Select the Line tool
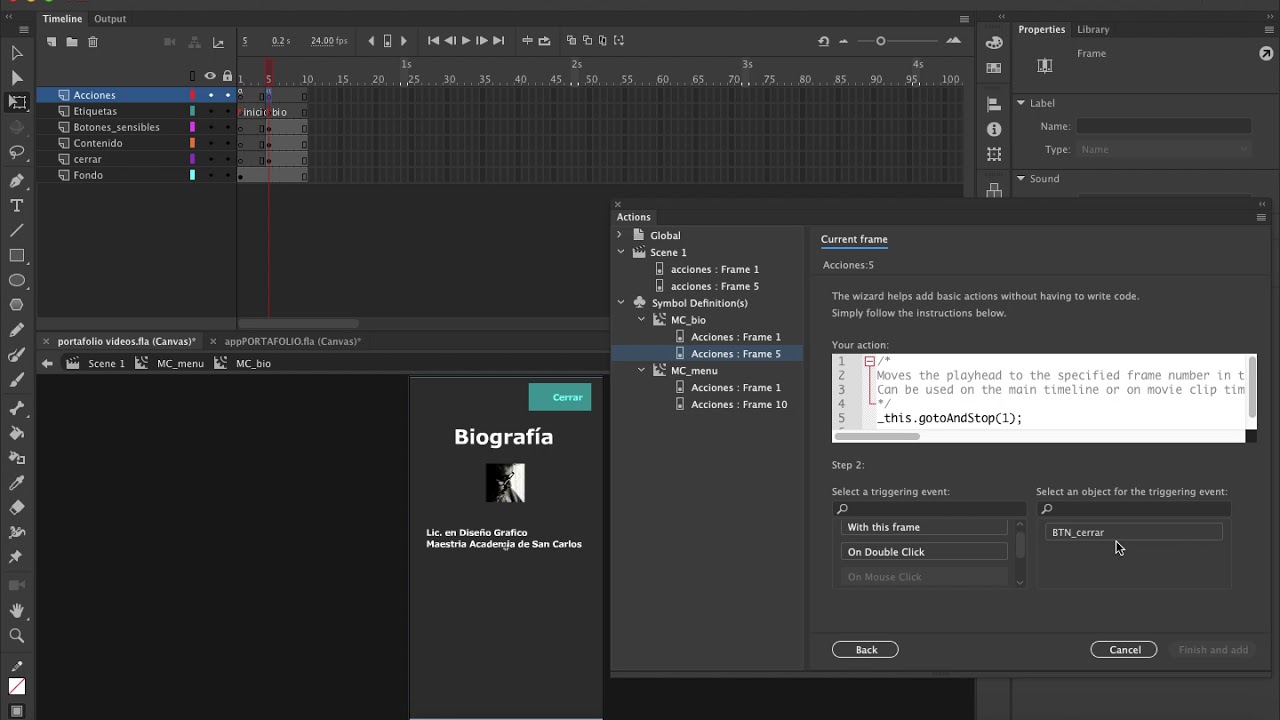The height and width of the screenshot is (720, 1280). [x=17, y=230]
